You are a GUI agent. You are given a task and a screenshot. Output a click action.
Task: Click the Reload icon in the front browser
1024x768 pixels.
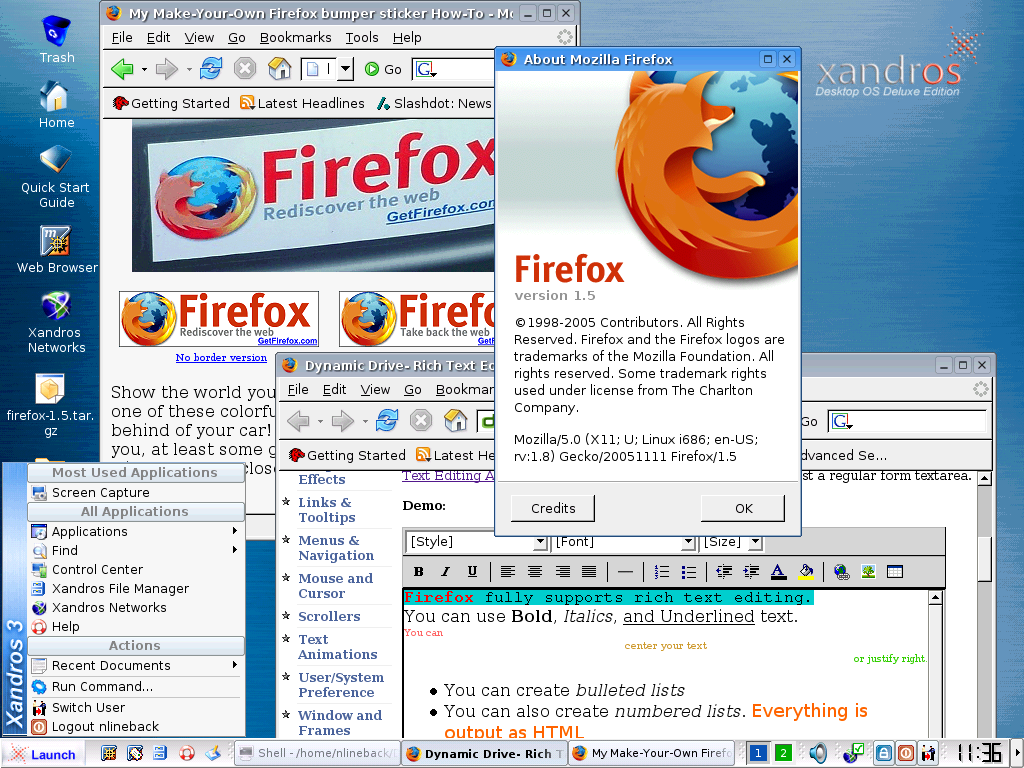click(387, 421)
